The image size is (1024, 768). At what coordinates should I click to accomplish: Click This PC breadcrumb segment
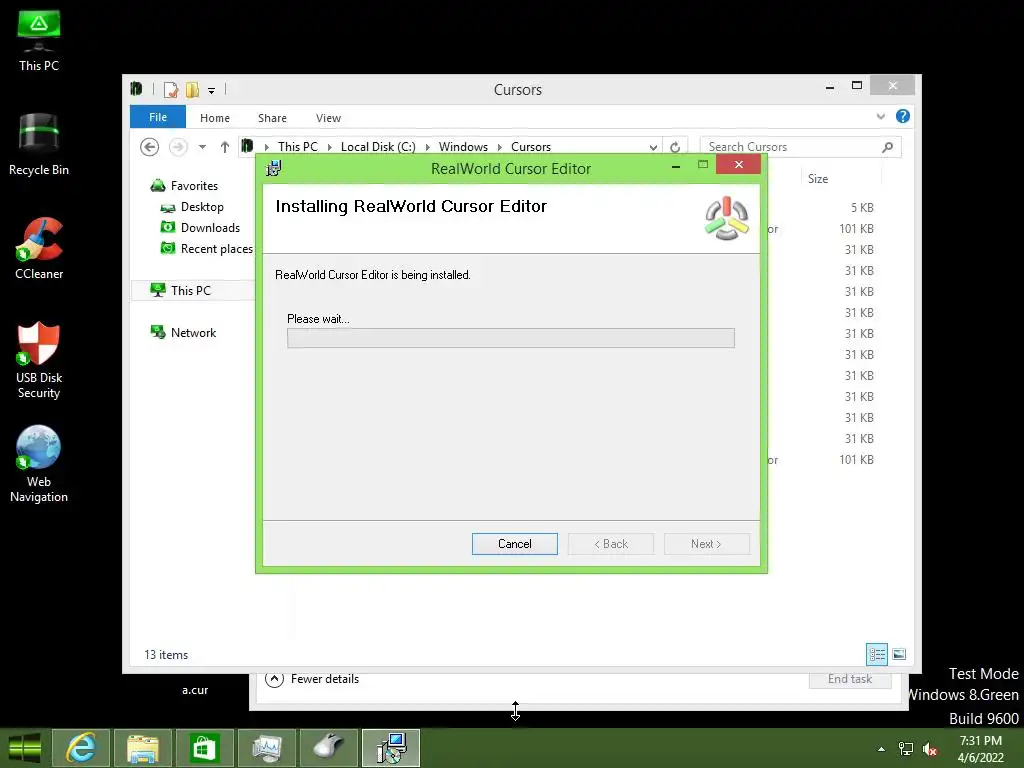point(298,147)
